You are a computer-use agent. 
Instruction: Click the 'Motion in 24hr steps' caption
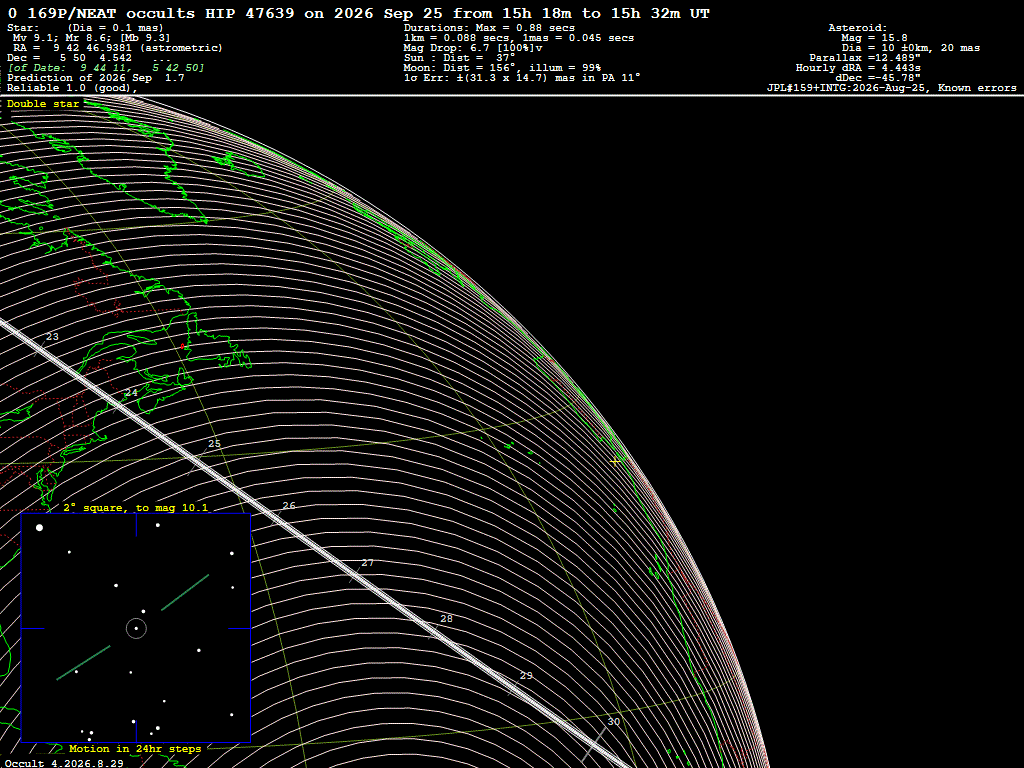click(135, 748)
